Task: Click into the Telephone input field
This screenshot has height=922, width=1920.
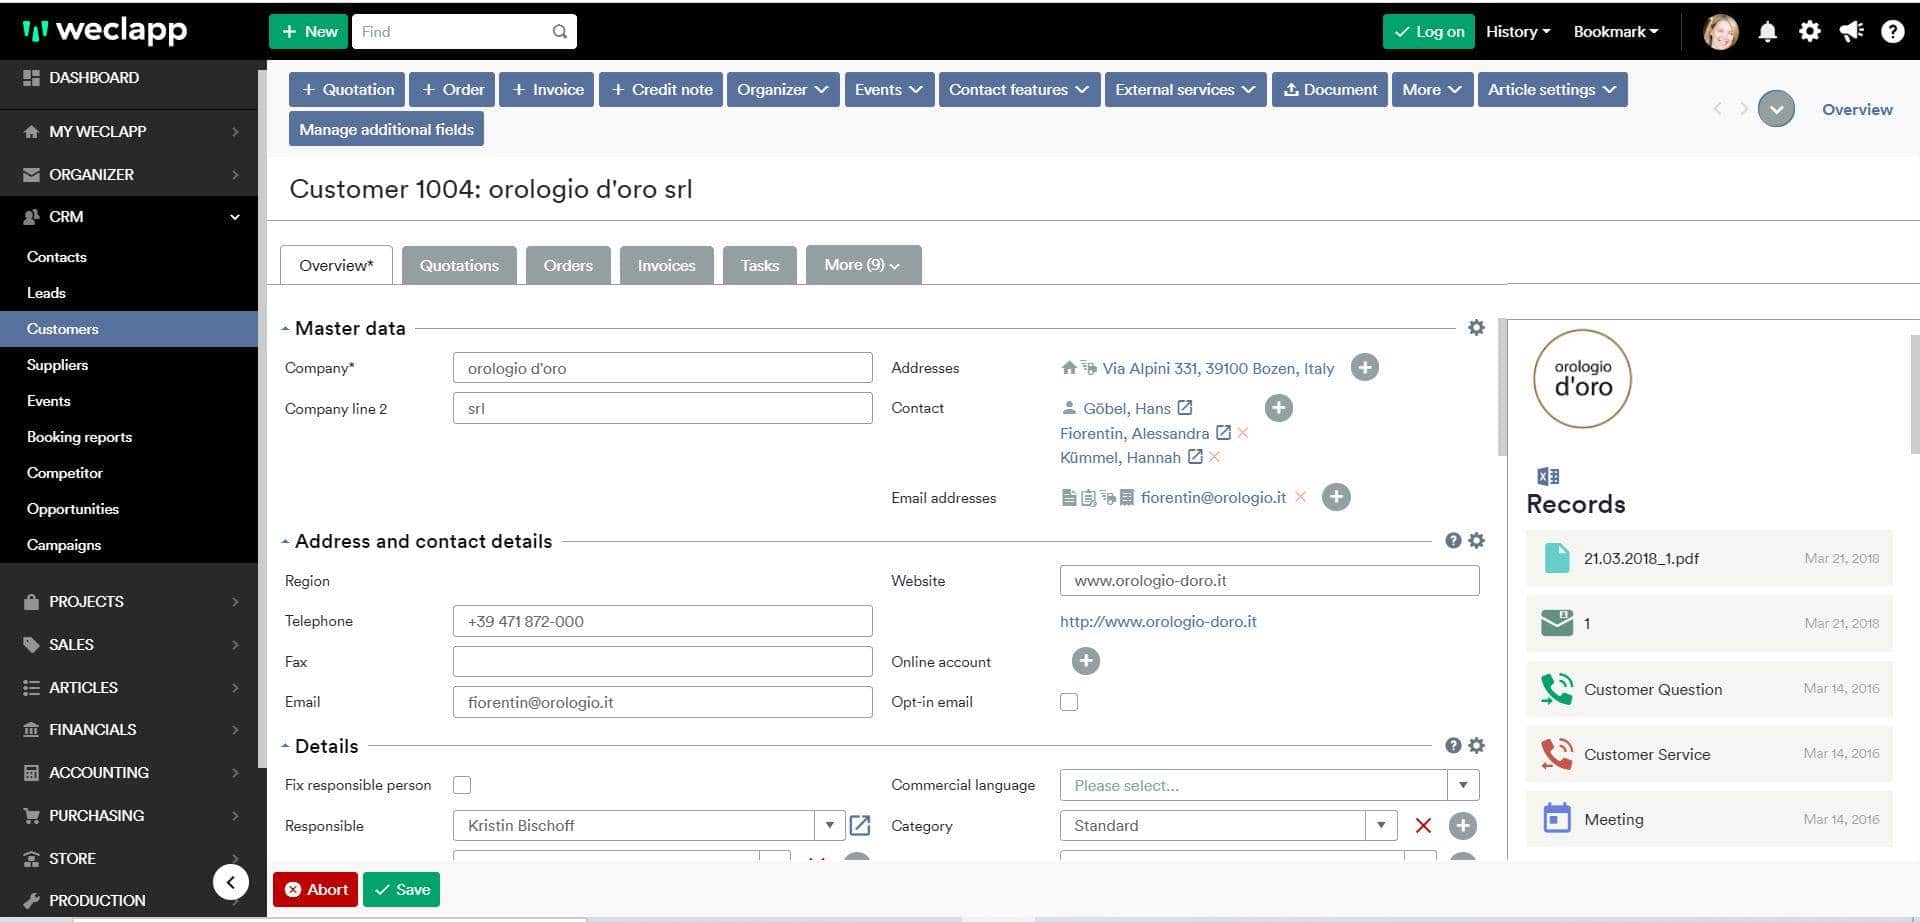Action: tap(662, 621)
